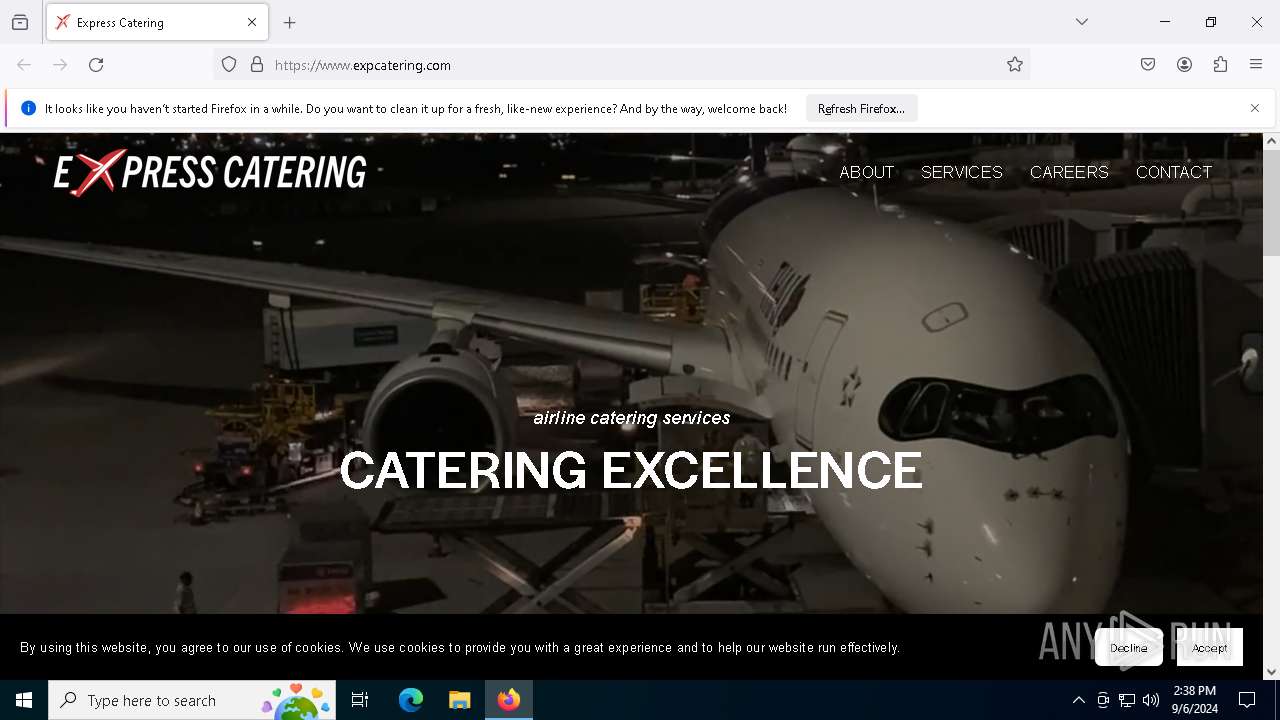Open the ABOUT menu item
The height and width of the screenshot is (720, 1280).
866,172
